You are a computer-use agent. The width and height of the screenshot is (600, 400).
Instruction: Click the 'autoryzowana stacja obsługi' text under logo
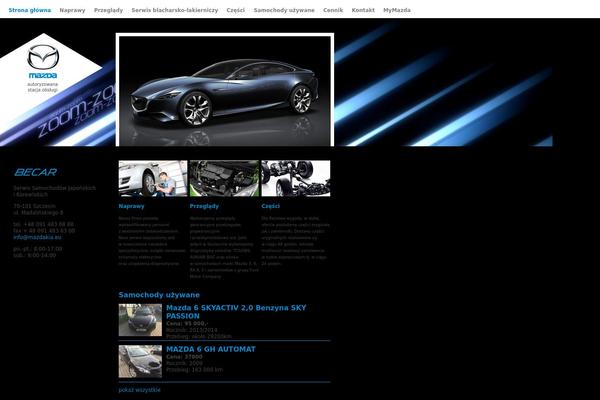pos(43,87)
